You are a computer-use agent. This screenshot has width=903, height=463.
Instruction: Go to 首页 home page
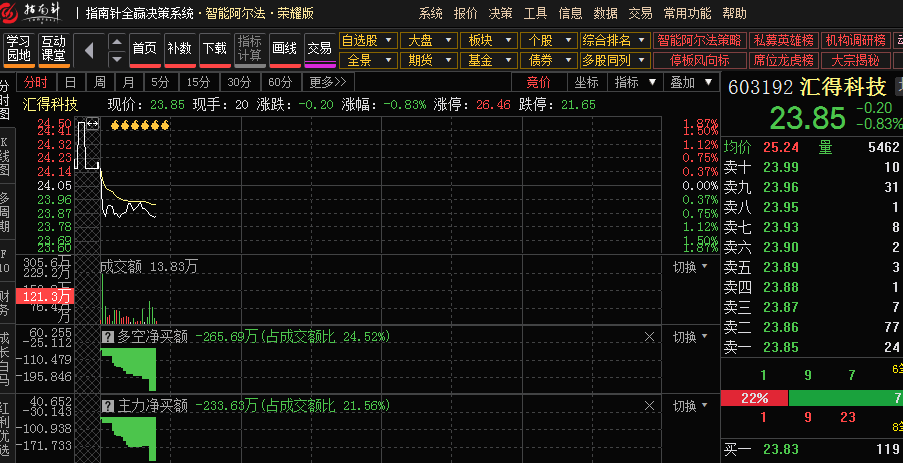(x=145, y=49)
